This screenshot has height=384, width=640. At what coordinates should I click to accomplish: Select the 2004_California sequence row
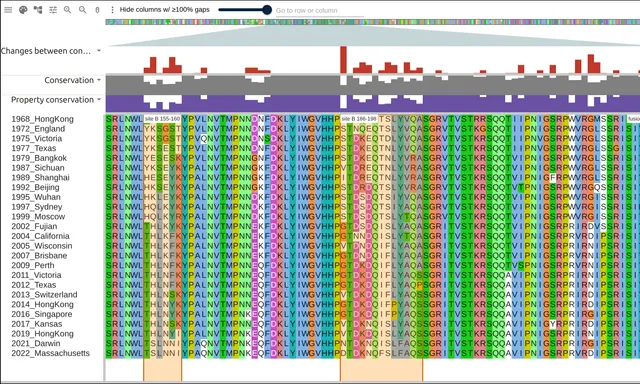40,236
